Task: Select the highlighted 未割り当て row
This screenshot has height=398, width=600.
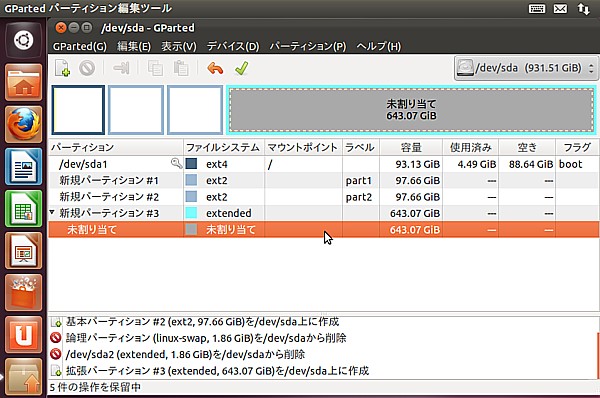Action: pyautogui.click(x=324, y=230)
